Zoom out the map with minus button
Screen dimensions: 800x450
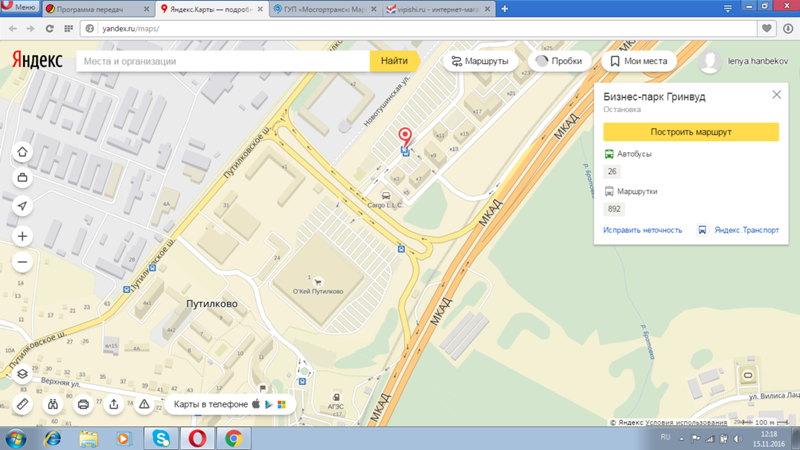click(22, 262)
